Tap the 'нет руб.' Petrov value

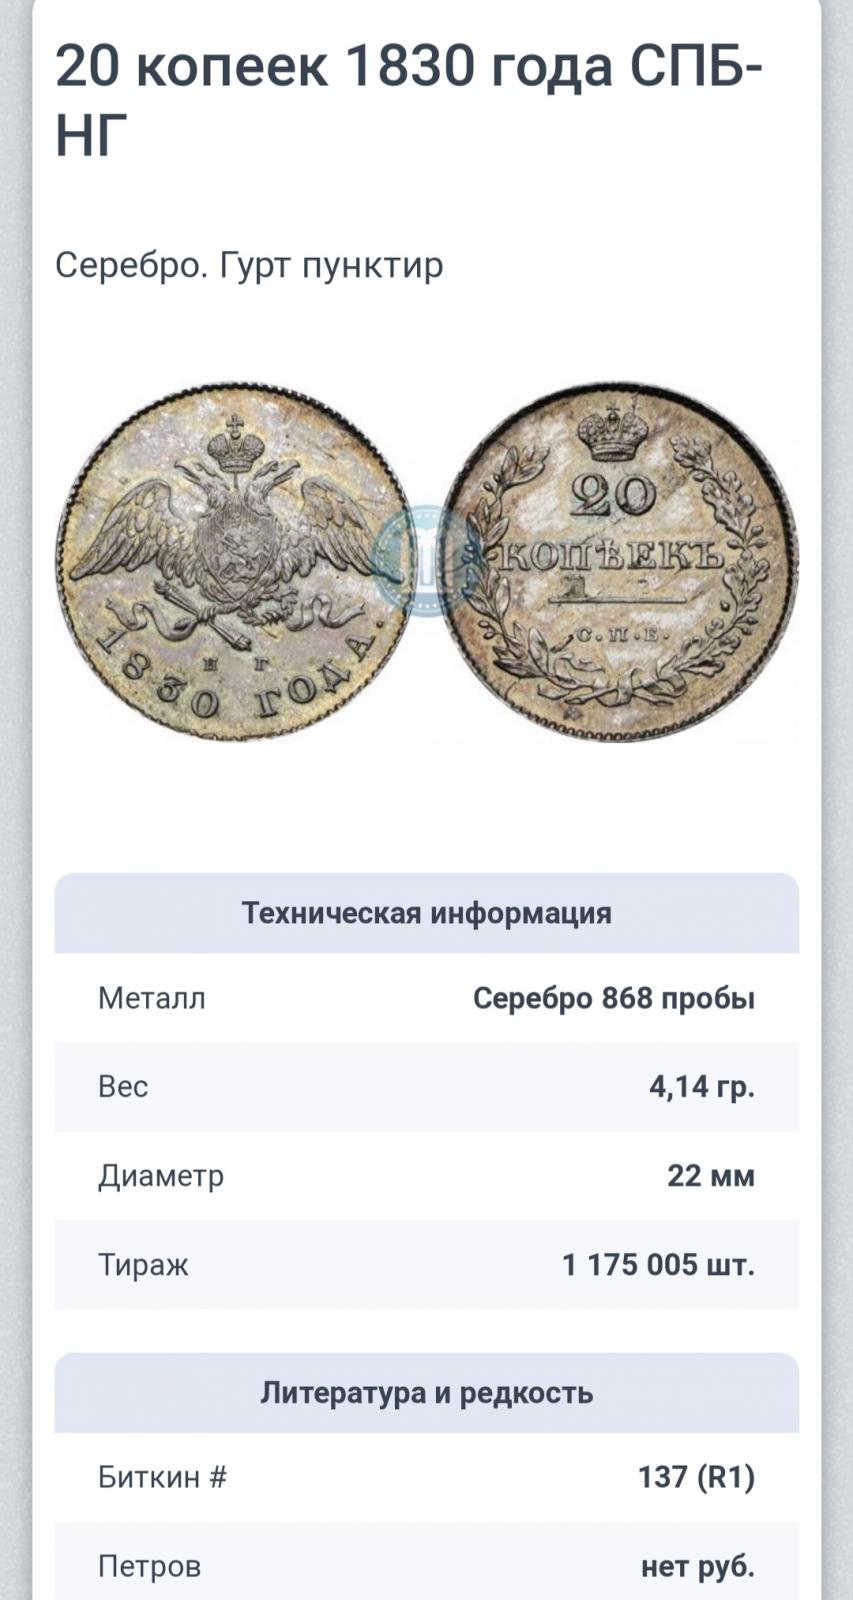(x=698, y=1566)
